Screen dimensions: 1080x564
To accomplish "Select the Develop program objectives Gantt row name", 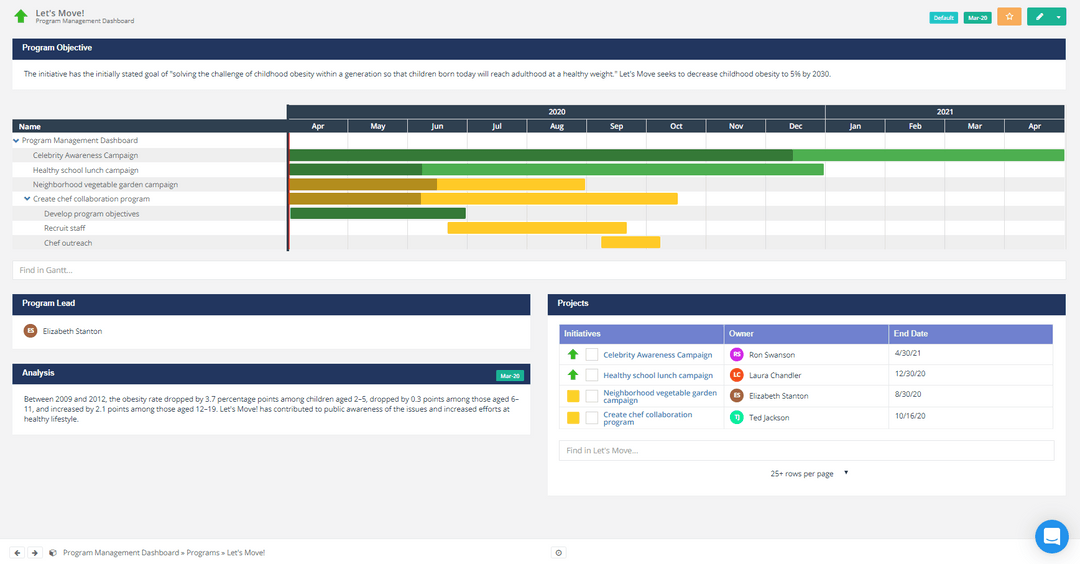I will point(92,214).
